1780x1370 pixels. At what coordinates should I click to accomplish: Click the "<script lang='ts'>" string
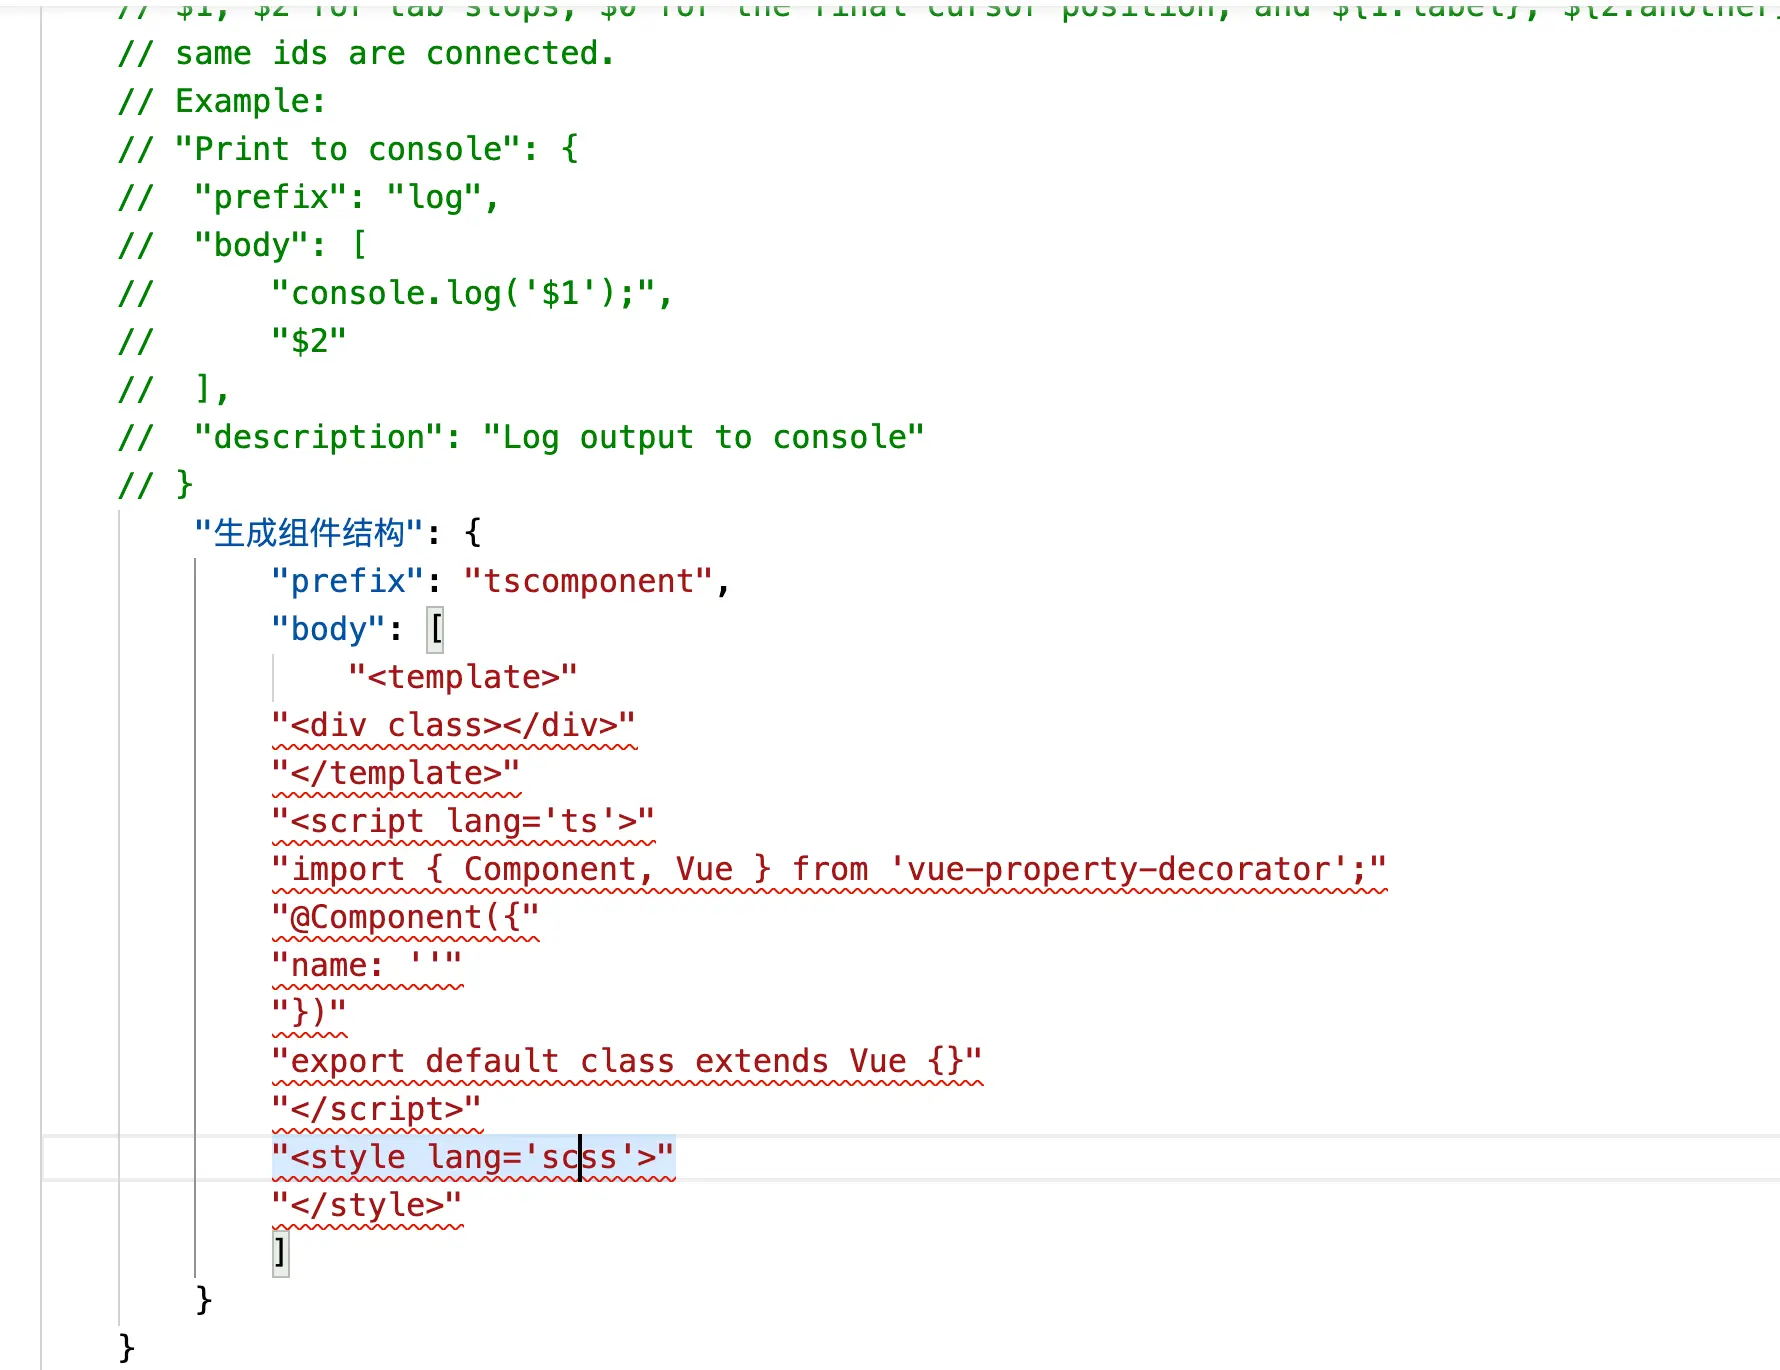tap(463, 821)
